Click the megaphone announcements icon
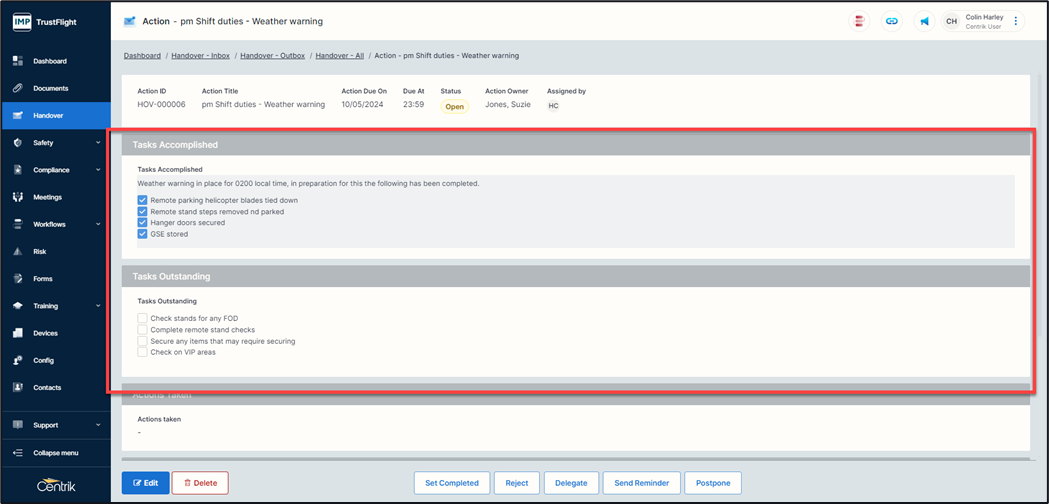The image size is (1049, 504). pyautogui.click(x=925, y=21)
